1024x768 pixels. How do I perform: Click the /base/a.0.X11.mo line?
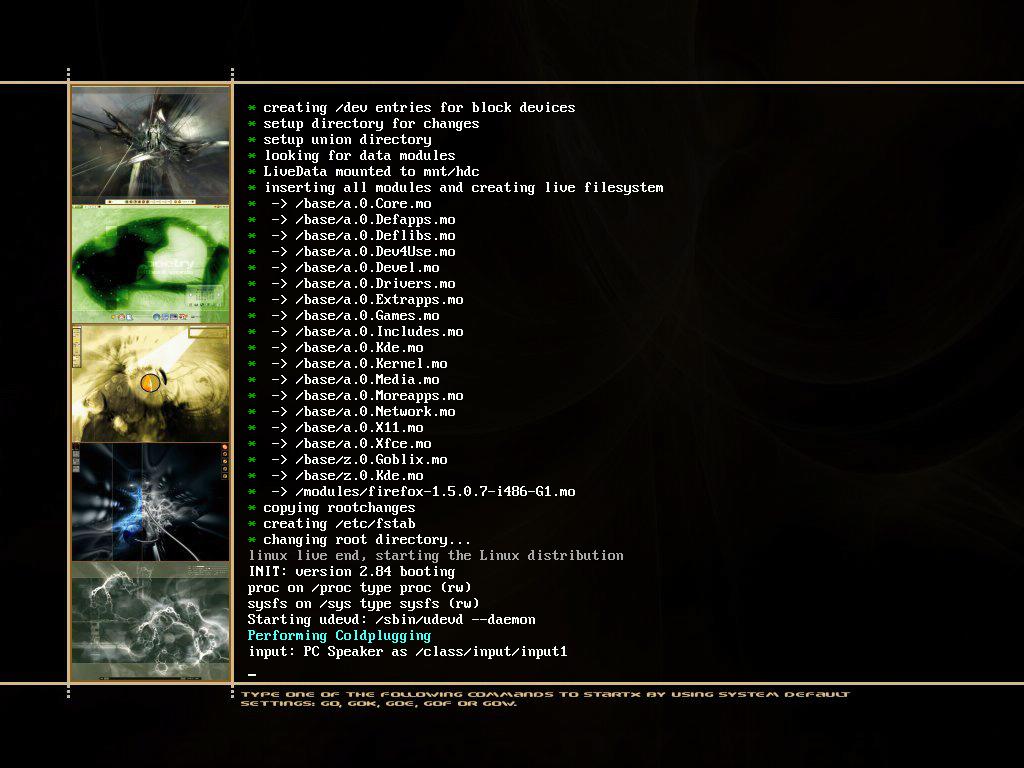tap(336, 428)
